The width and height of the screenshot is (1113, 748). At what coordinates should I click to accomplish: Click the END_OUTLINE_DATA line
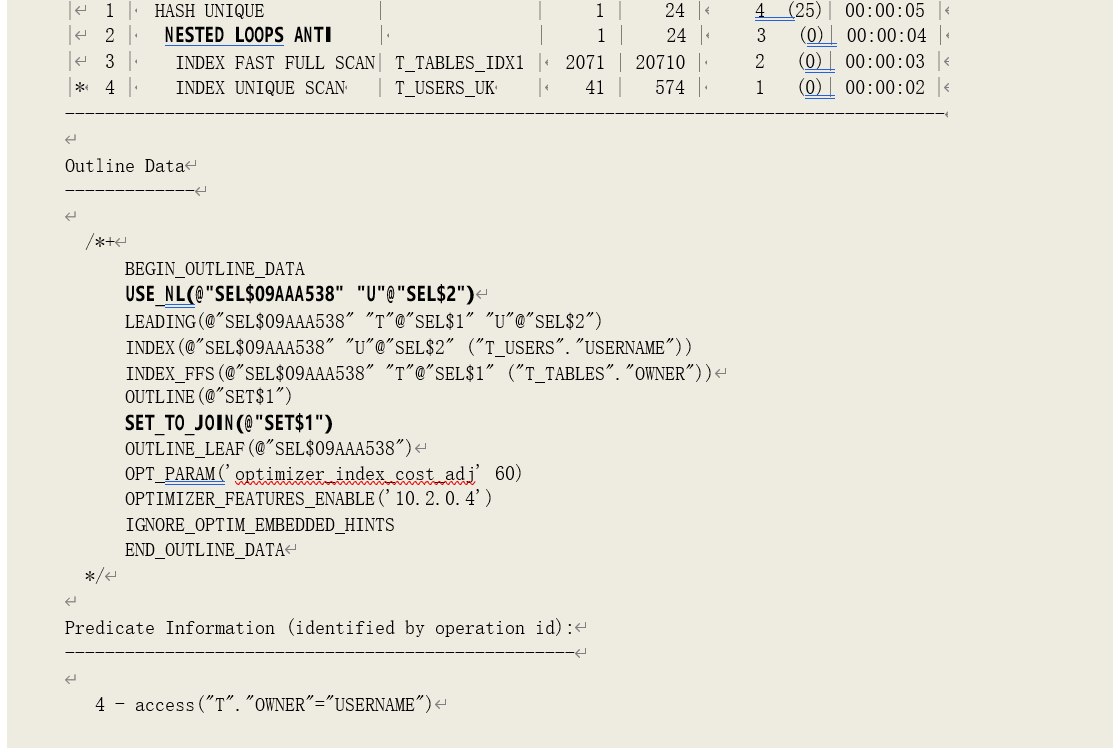[205, 550]
